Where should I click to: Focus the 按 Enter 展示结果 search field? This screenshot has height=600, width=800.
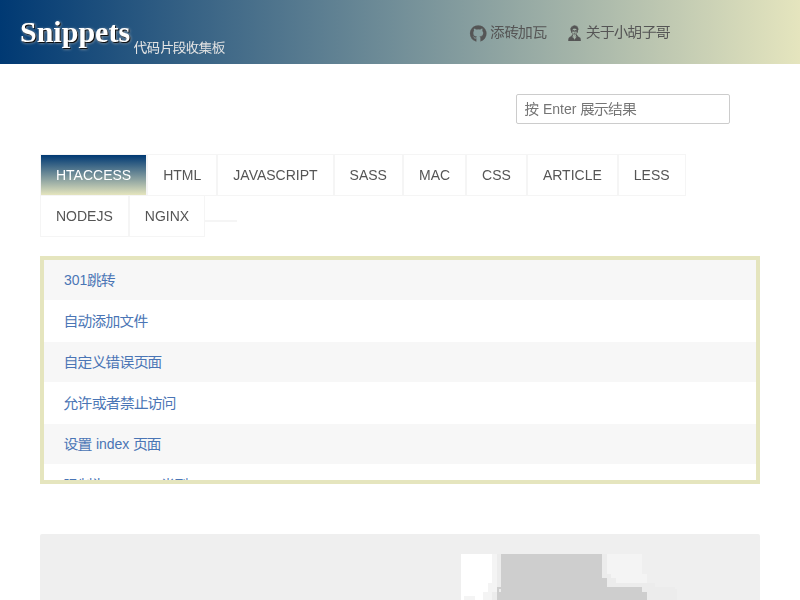coord(622,109)
